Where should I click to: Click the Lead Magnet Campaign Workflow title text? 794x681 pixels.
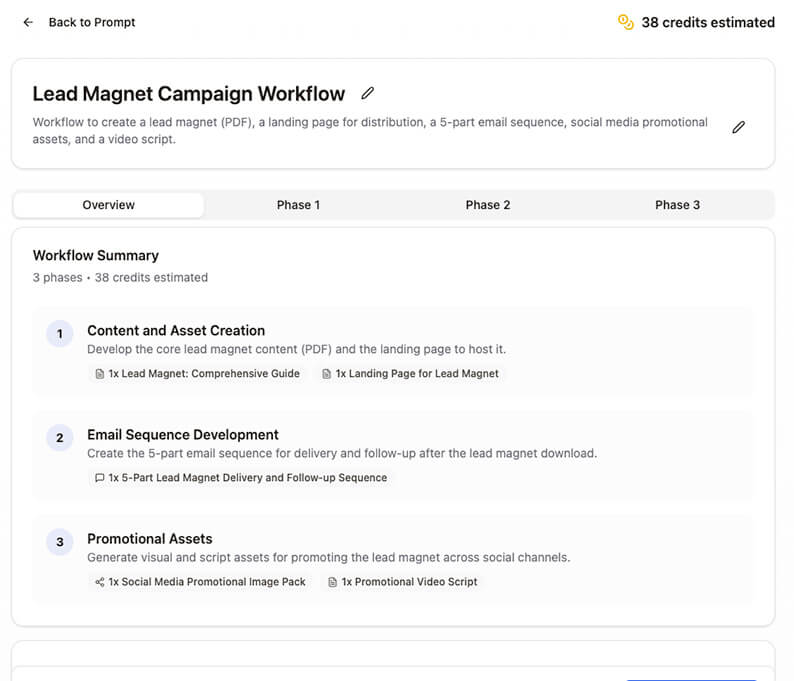pyautogui.click(x=189, y=94)
